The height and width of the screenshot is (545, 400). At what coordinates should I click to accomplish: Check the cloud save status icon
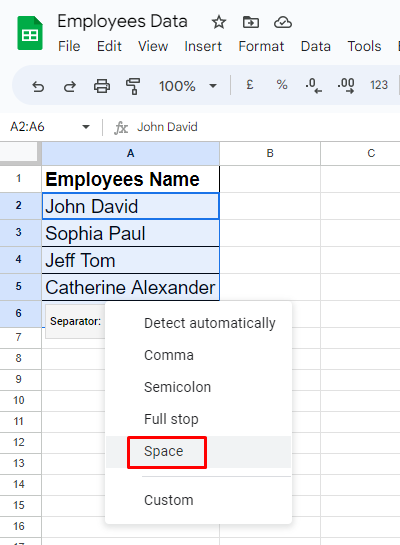point(283,23)
